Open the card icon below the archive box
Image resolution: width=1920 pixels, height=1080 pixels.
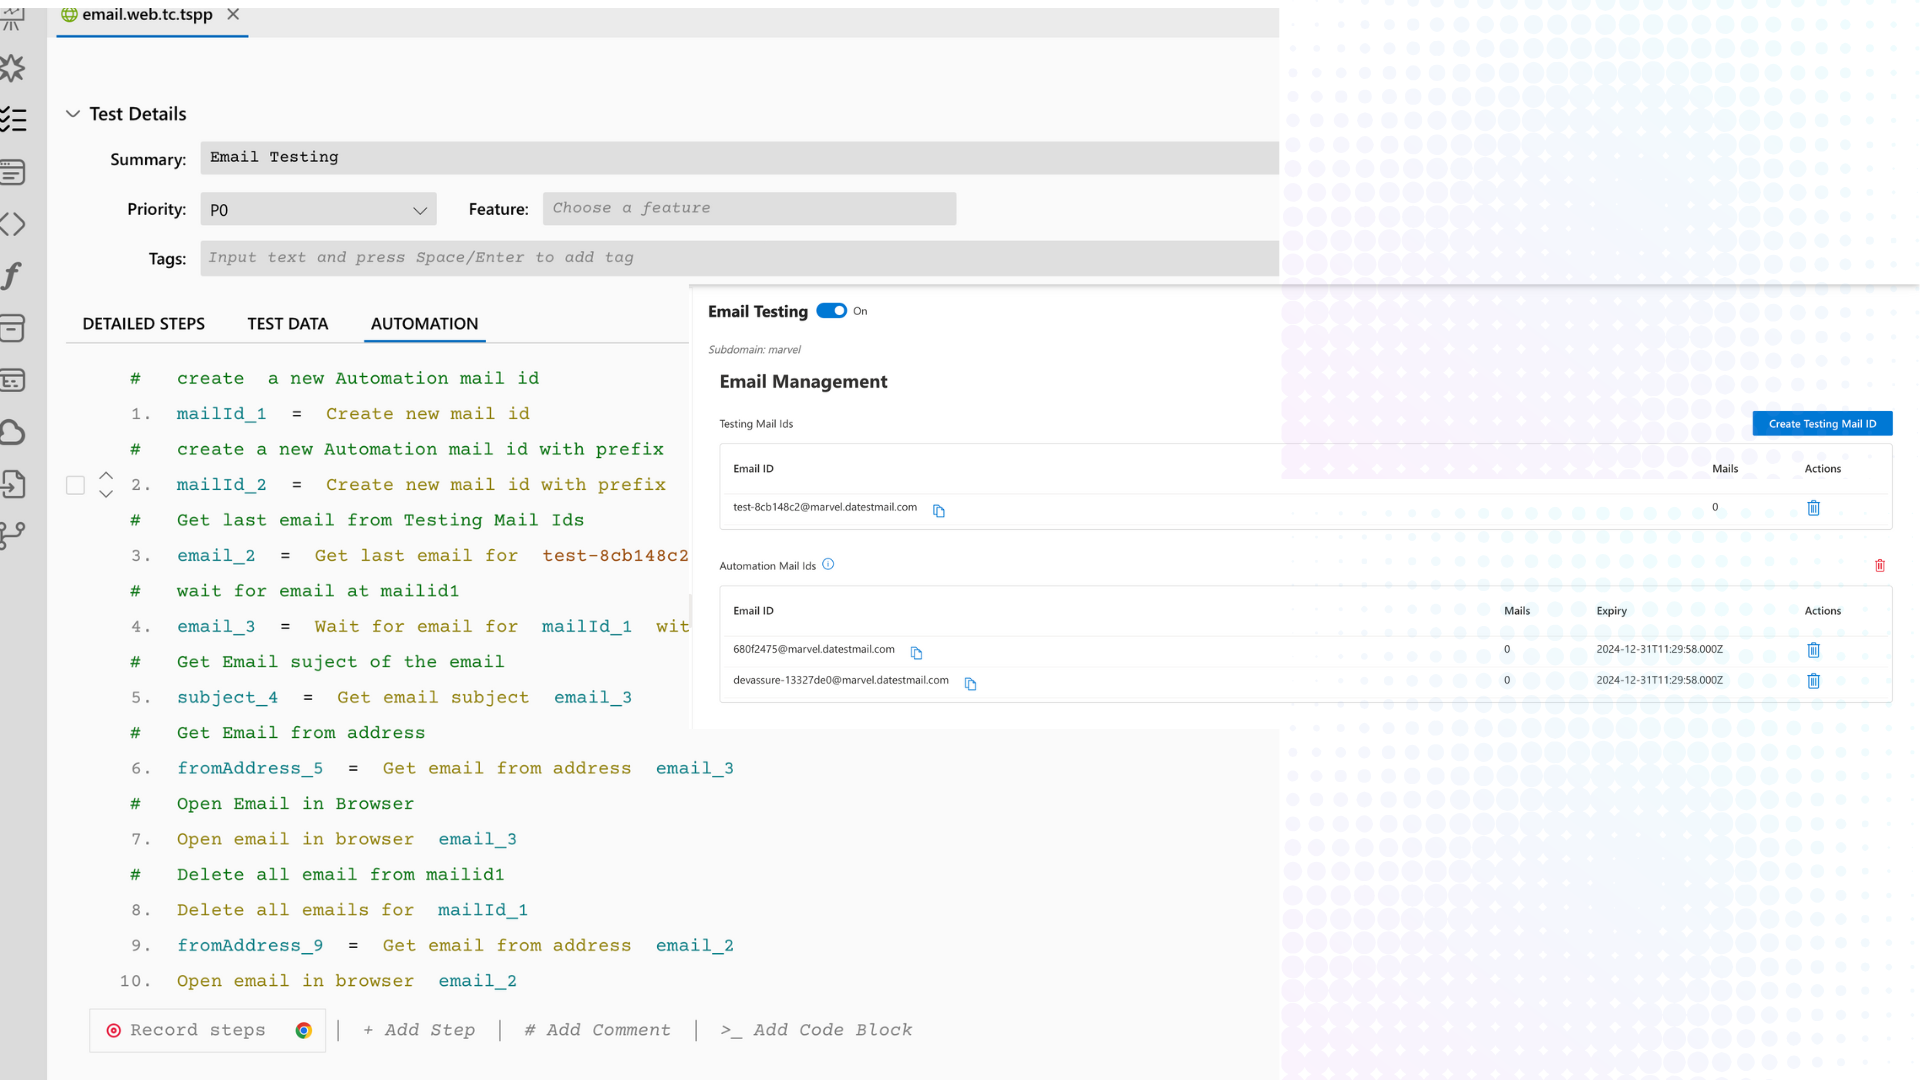(x=13, y=380)
